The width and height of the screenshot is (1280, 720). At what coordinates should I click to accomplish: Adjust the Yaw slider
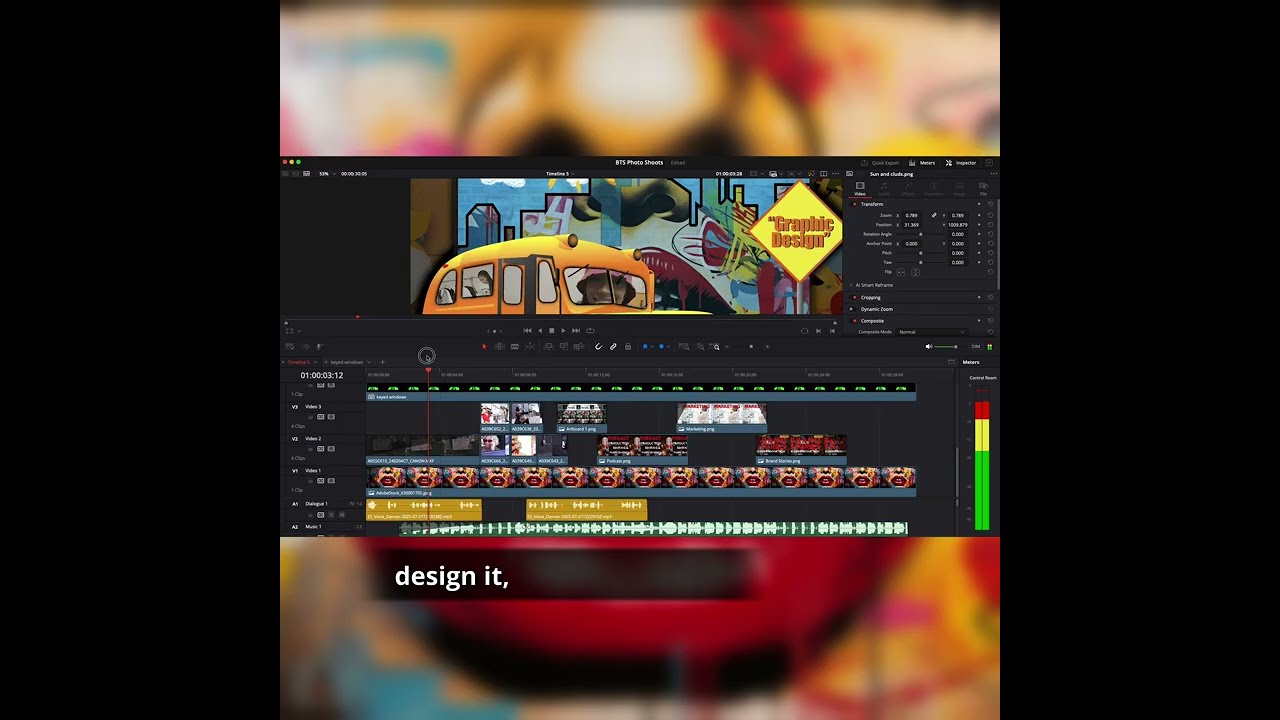(921, 262)
